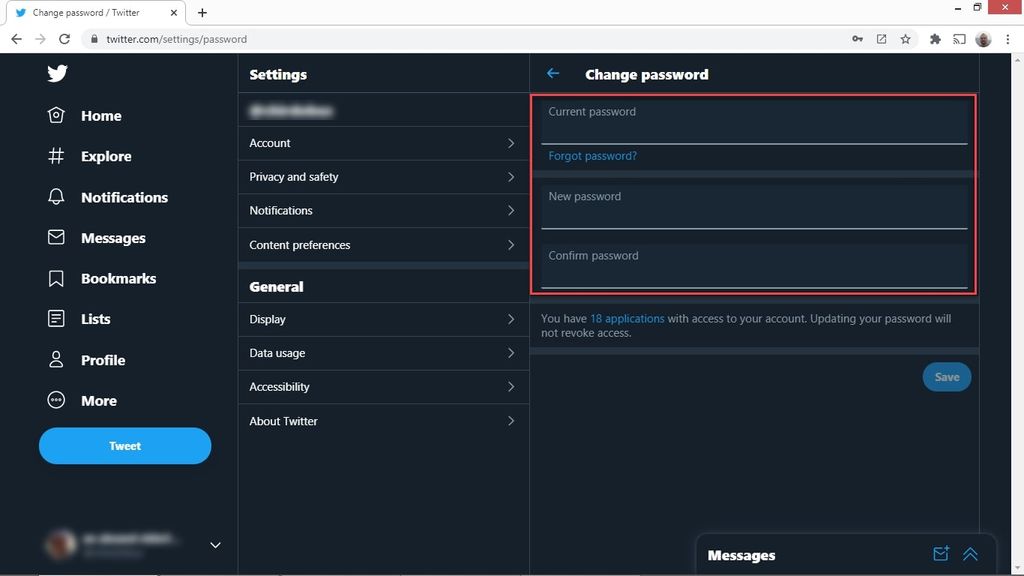This screenshot has width=1024, height=576.
Task: Click the Twitter bird logo
Action: point(57,73)
